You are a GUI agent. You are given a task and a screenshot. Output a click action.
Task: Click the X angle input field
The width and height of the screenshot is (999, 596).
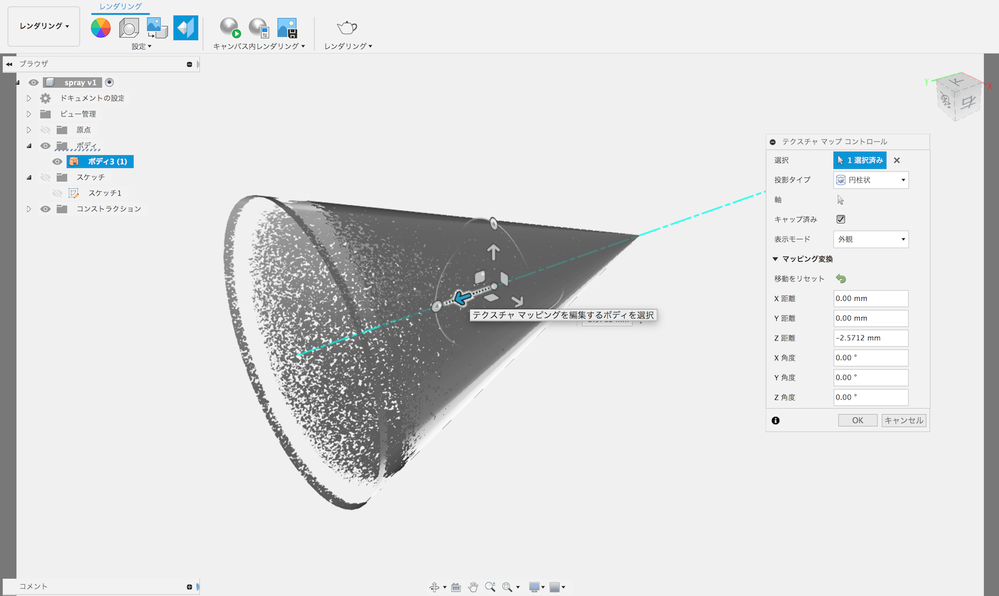pos(871,358)
